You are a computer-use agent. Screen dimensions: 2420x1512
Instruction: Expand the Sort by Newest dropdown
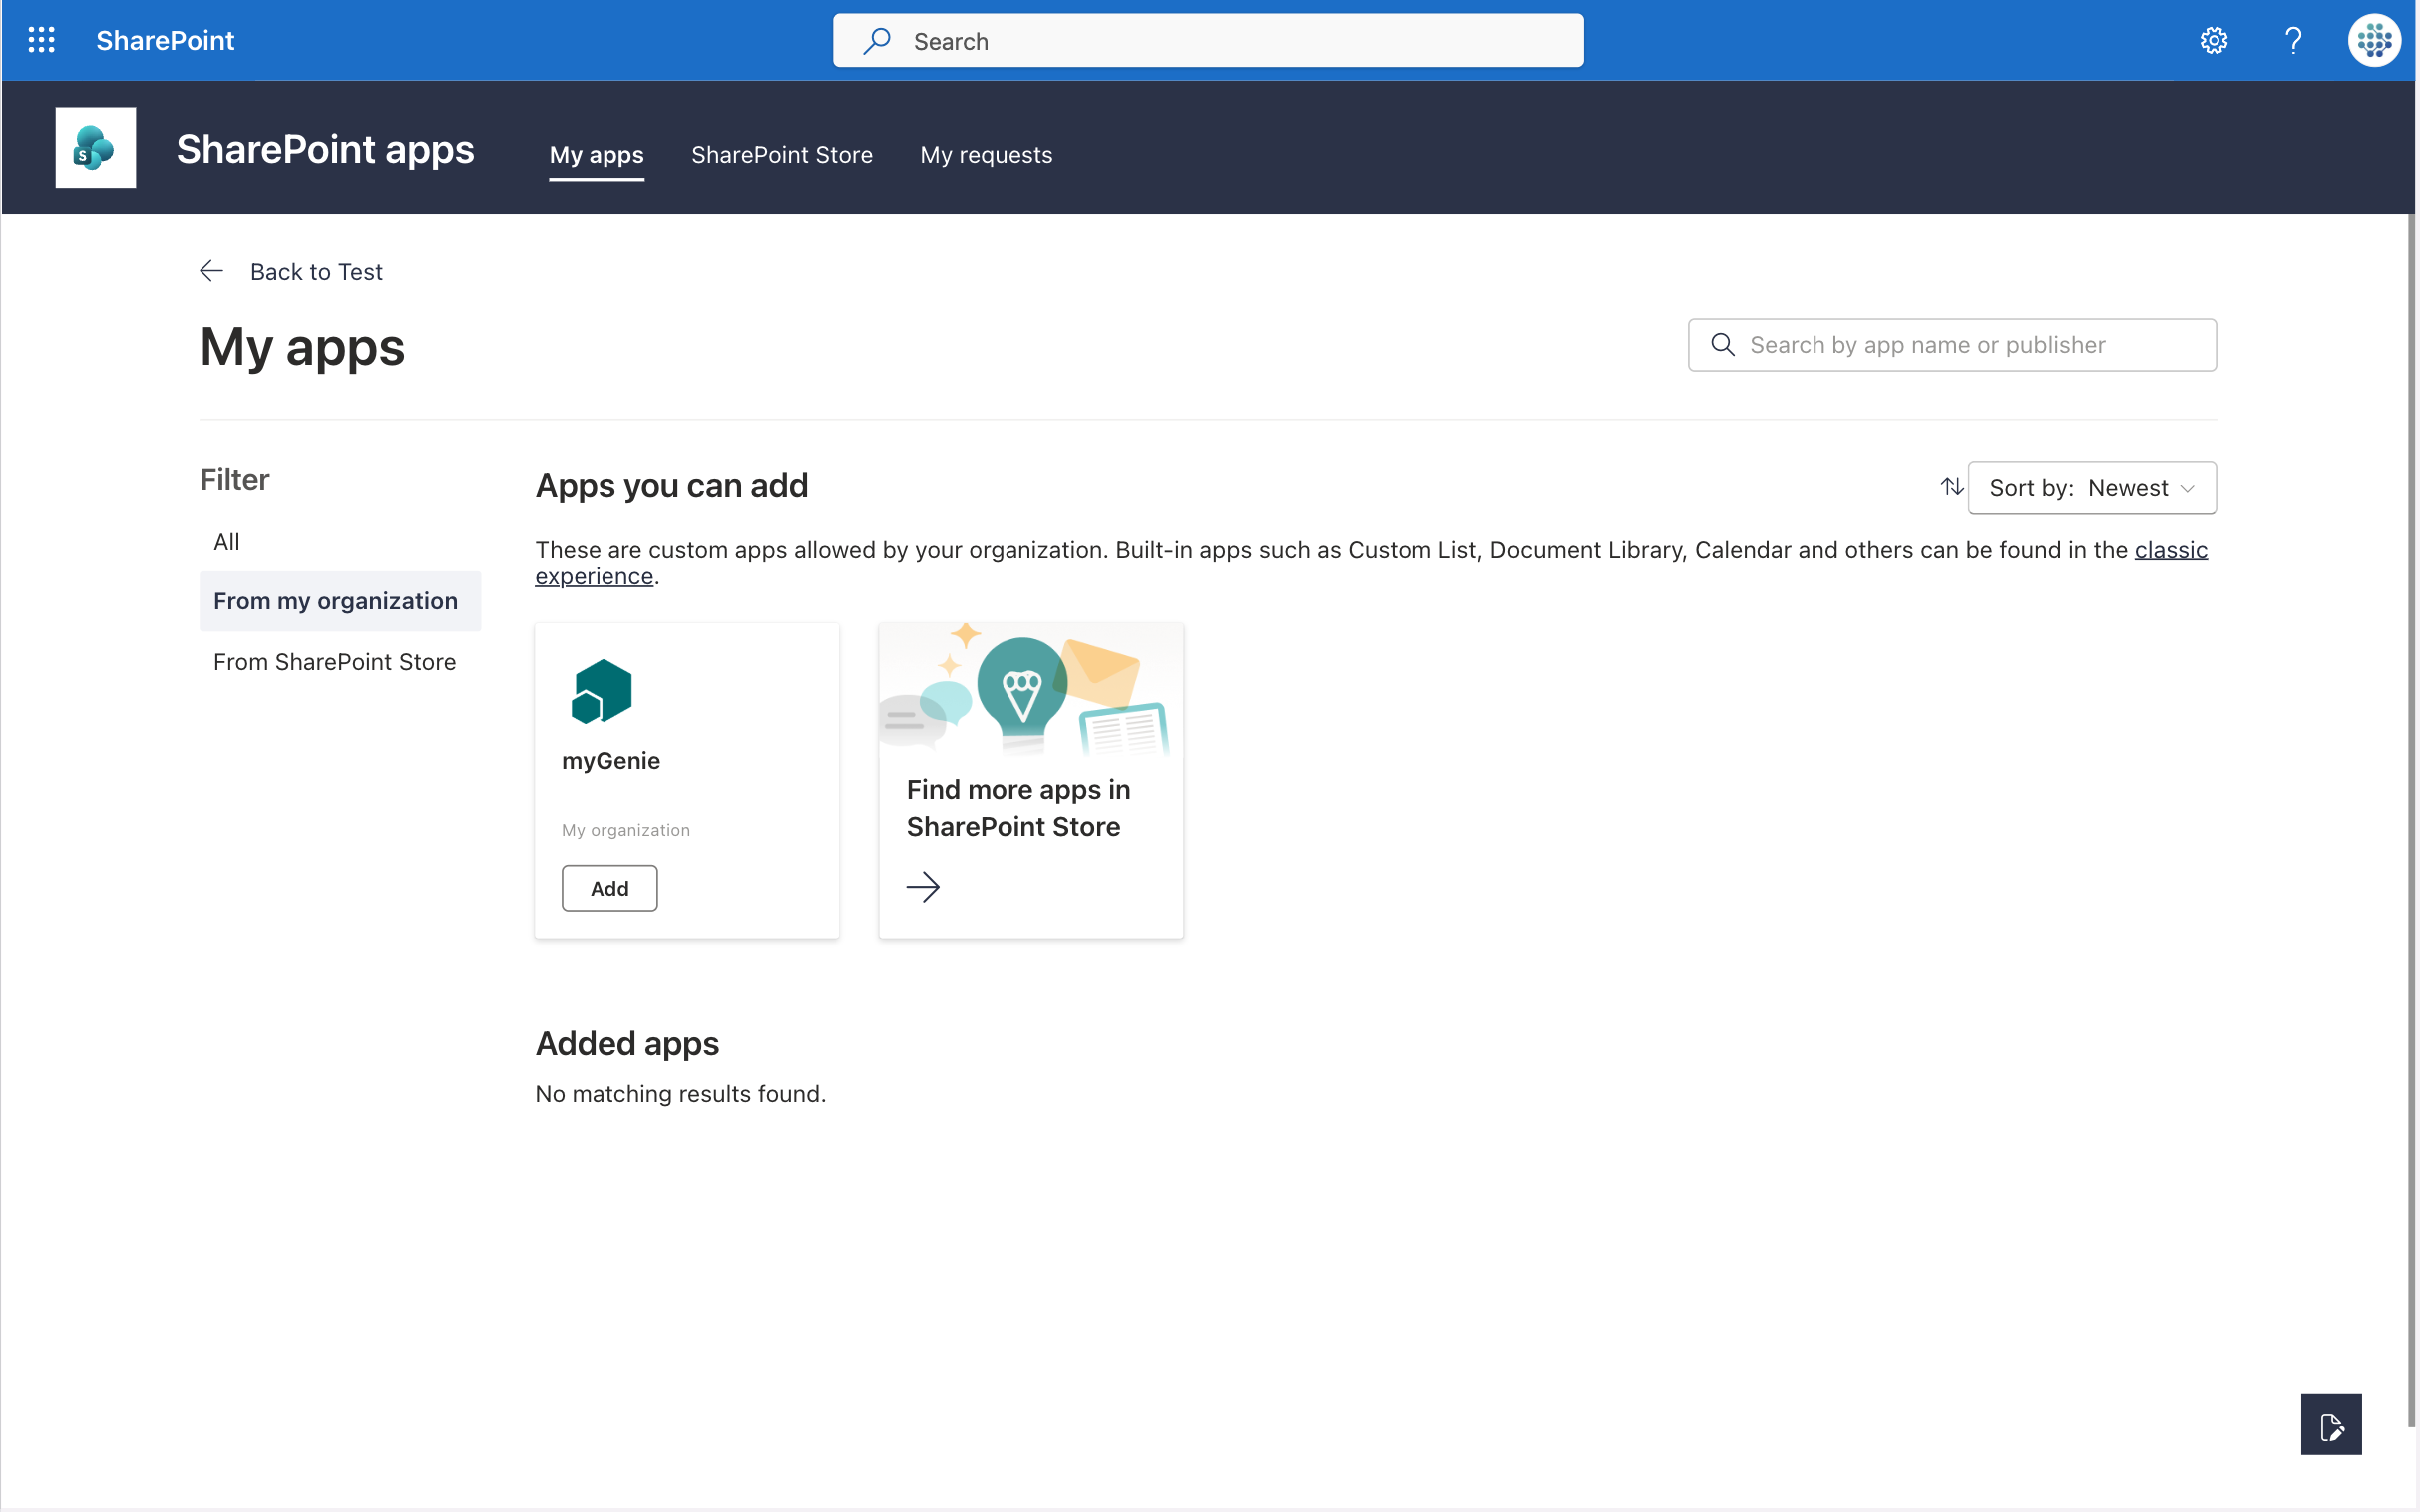click(2092, 487)
